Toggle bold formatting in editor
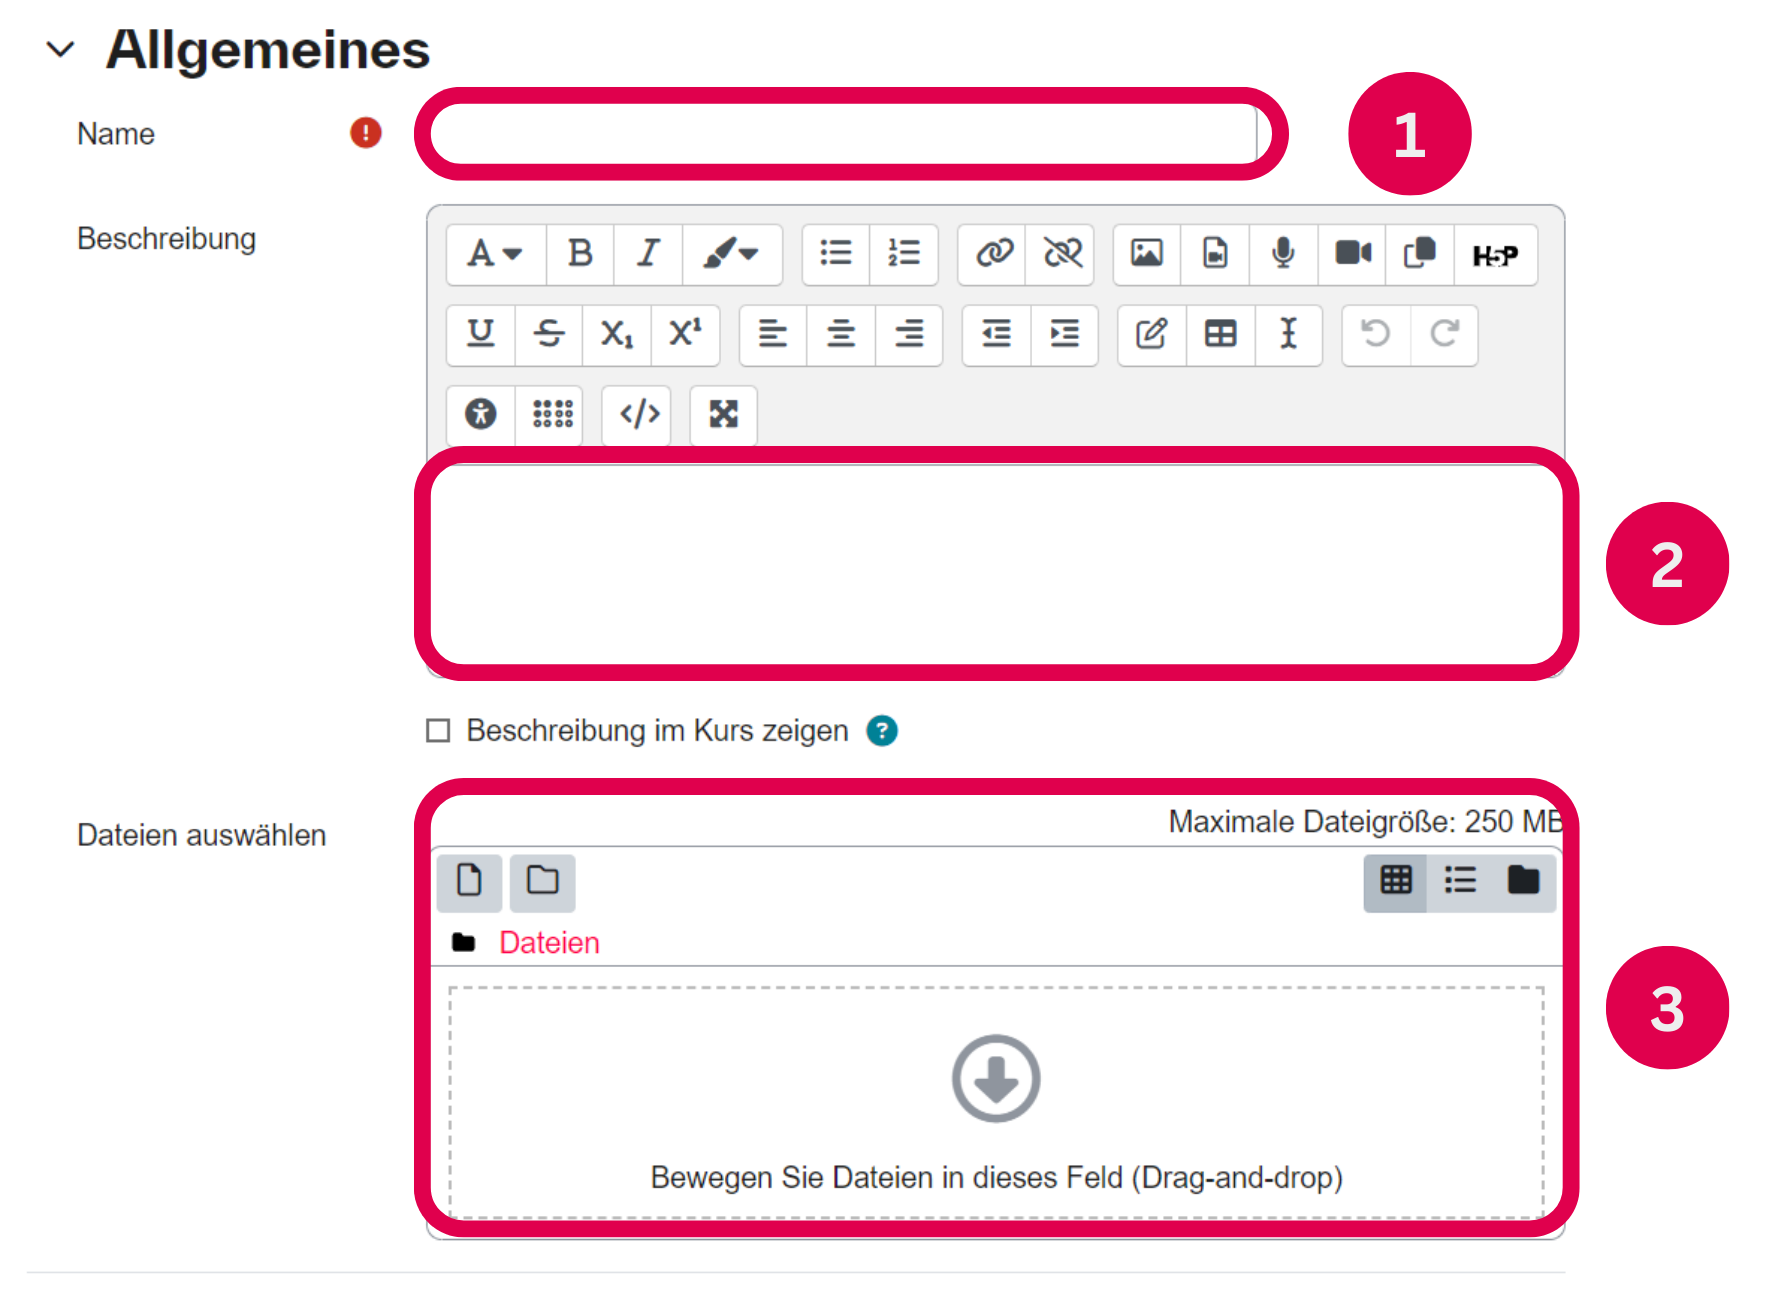Image resolution: width=1765 pixels, height=1296 pixels. tap(579, 254)
